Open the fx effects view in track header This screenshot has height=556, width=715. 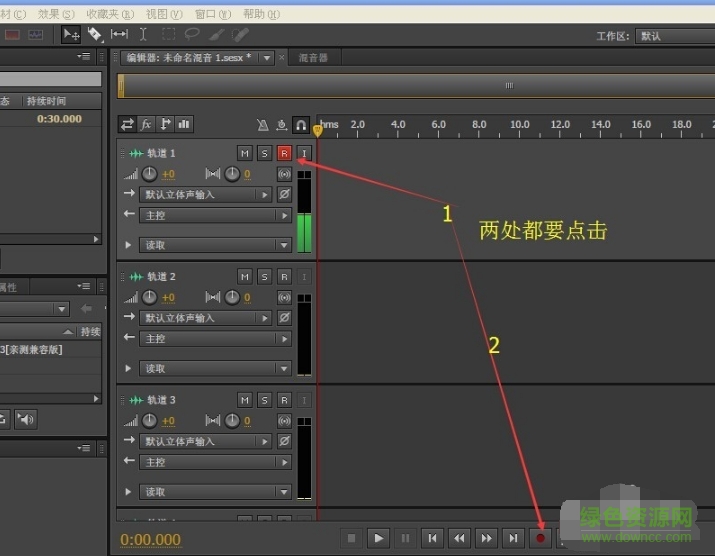pyautogui.click(x=146, y=125)
